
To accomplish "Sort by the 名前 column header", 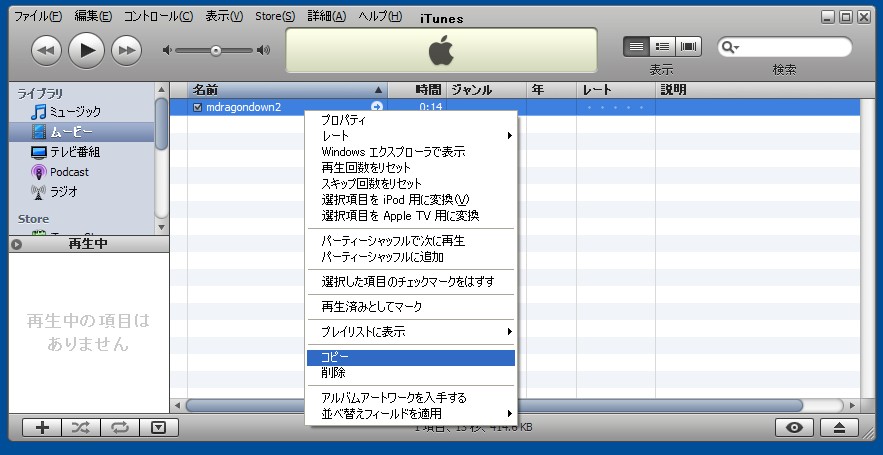I will pyautogui.click(x=287, y=90).
